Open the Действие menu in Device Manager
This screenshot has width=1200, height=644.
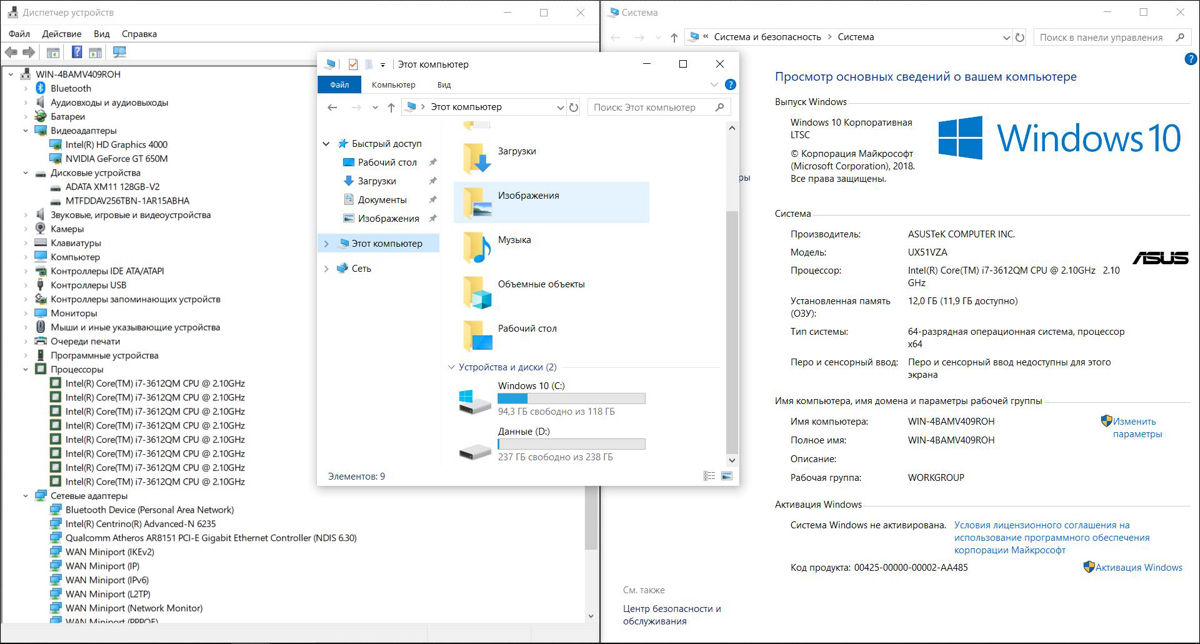[62, 33]
